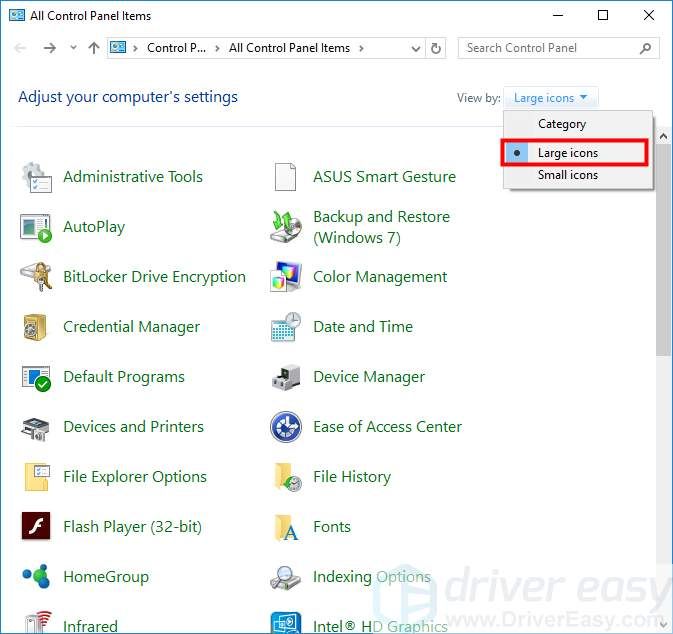Image resolution: width=673 pixels, height=634 pixels.
Task: Choose Category from the view menu
Action: click(562, 124)
